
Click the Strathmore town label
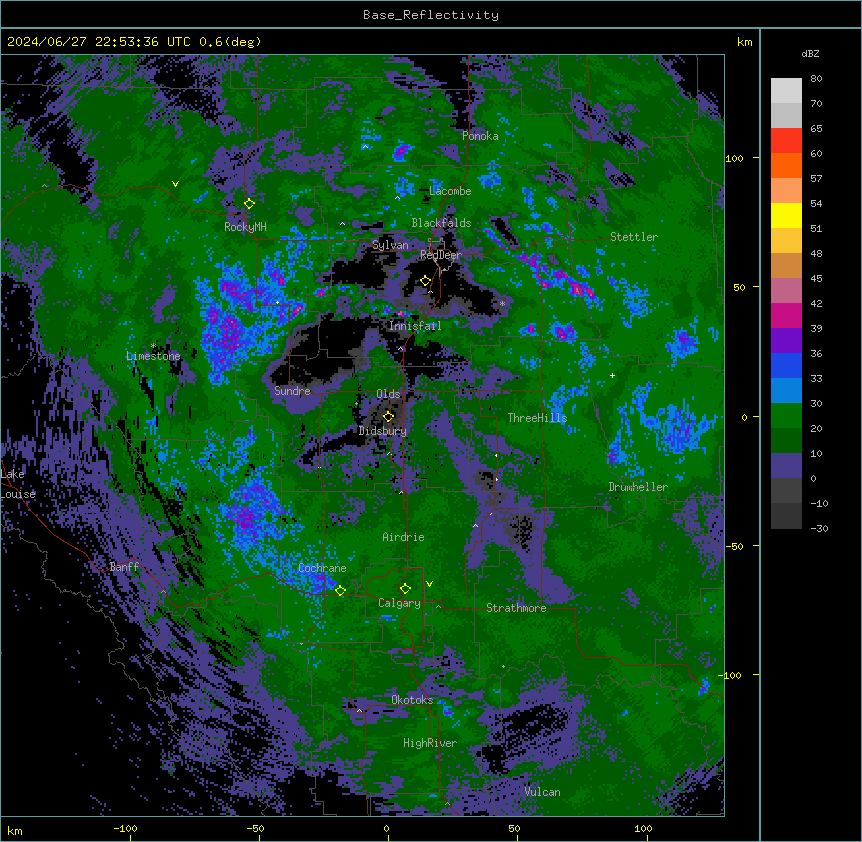516,608
